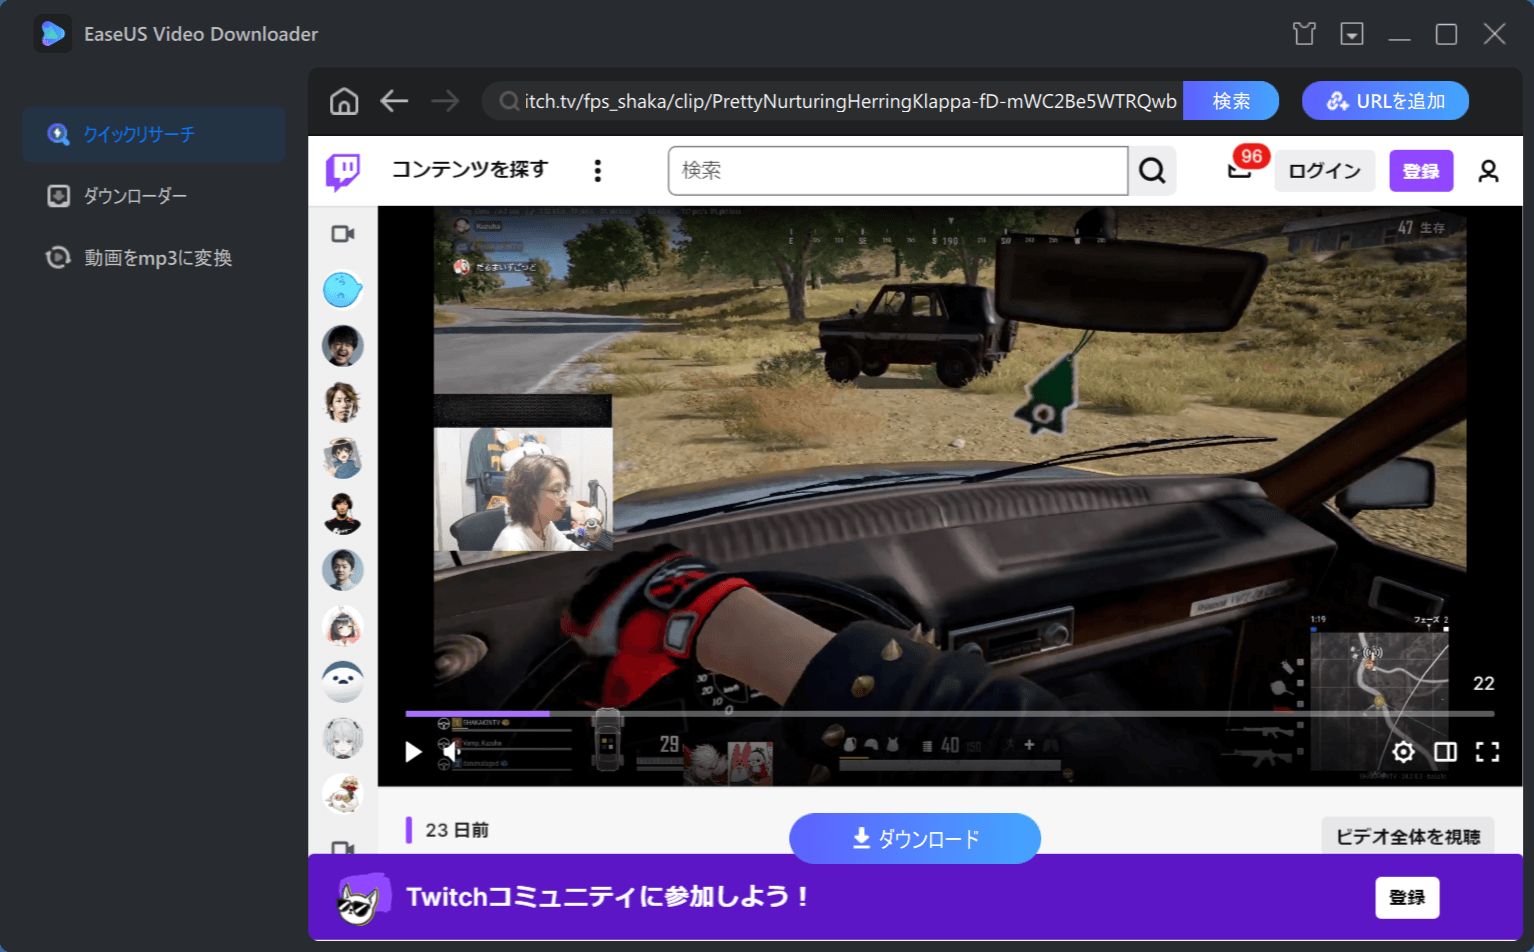The width and height of the screenshot is (1534, 952).
Task: Open コンテンツを探す link
Action: click(x=469, y=170)
